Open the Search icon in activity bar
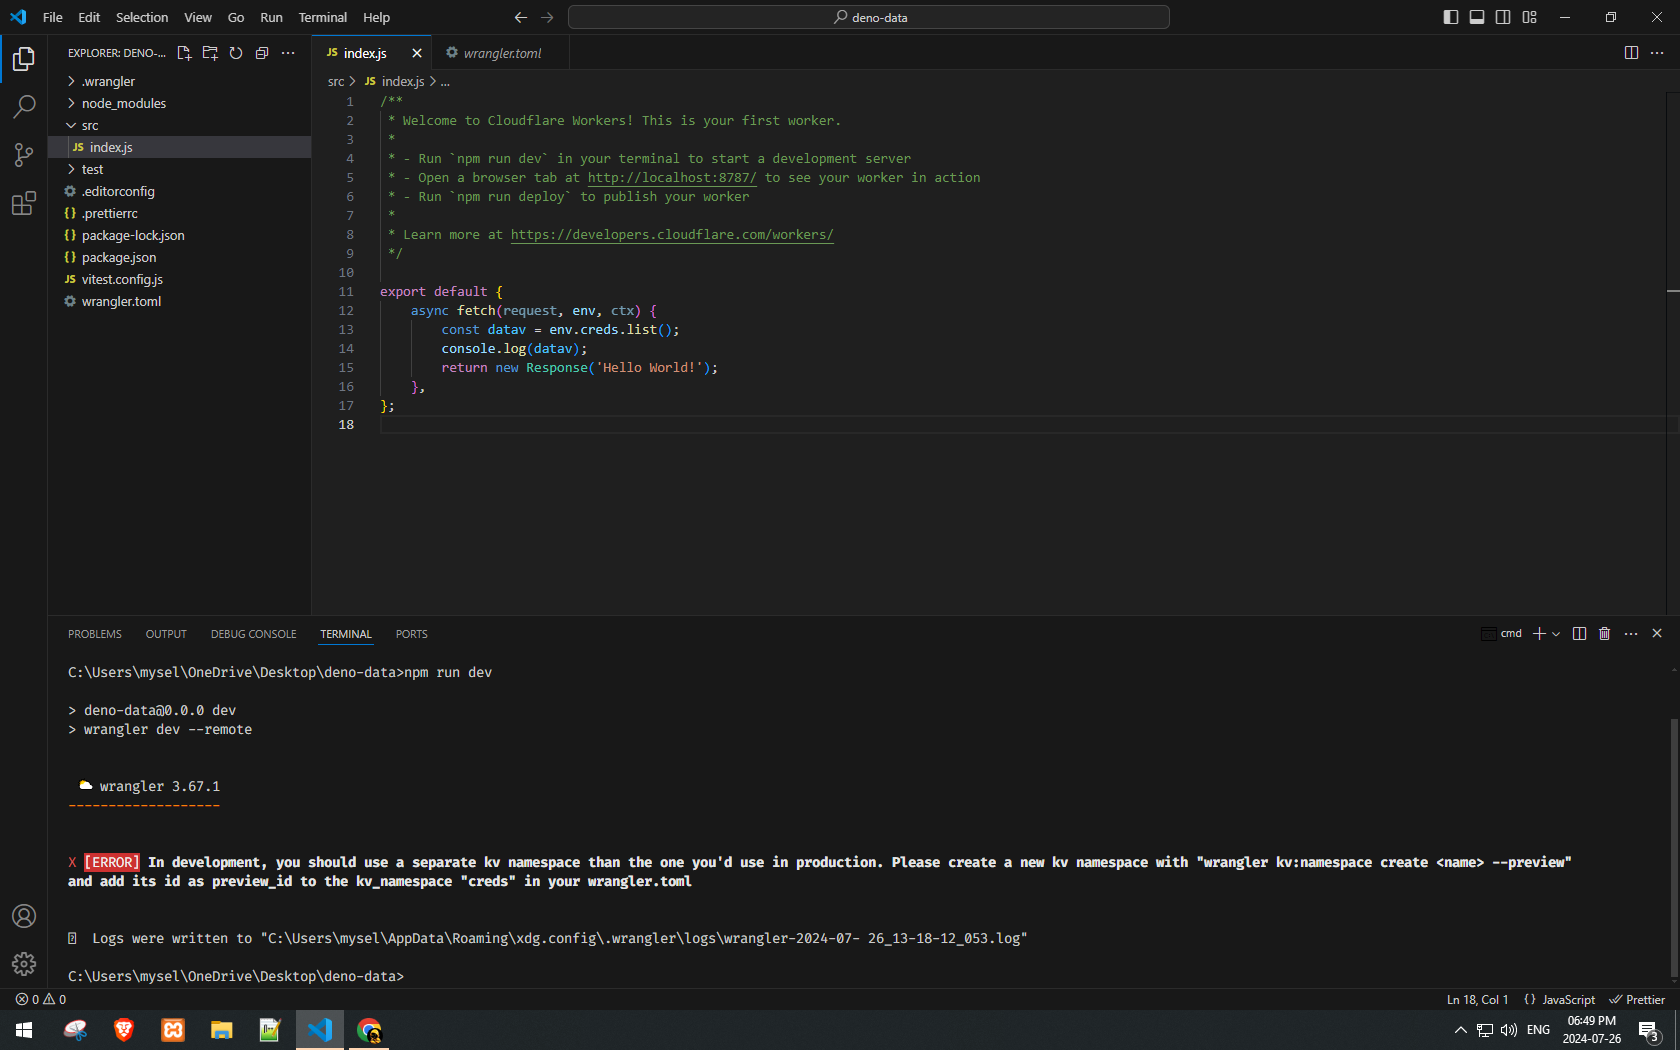Viewport: 1680px width, 1050px height. (23, 106)
